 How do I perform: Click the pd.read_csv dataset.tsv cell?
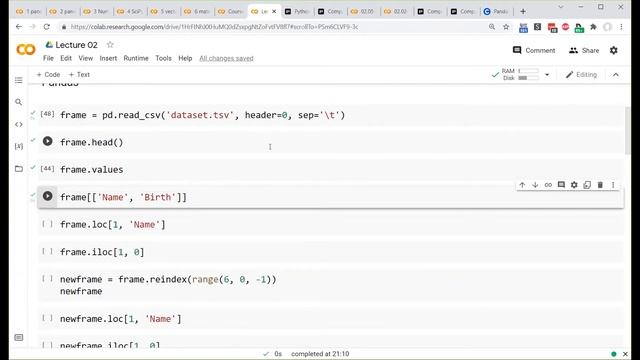coord(331,115)
